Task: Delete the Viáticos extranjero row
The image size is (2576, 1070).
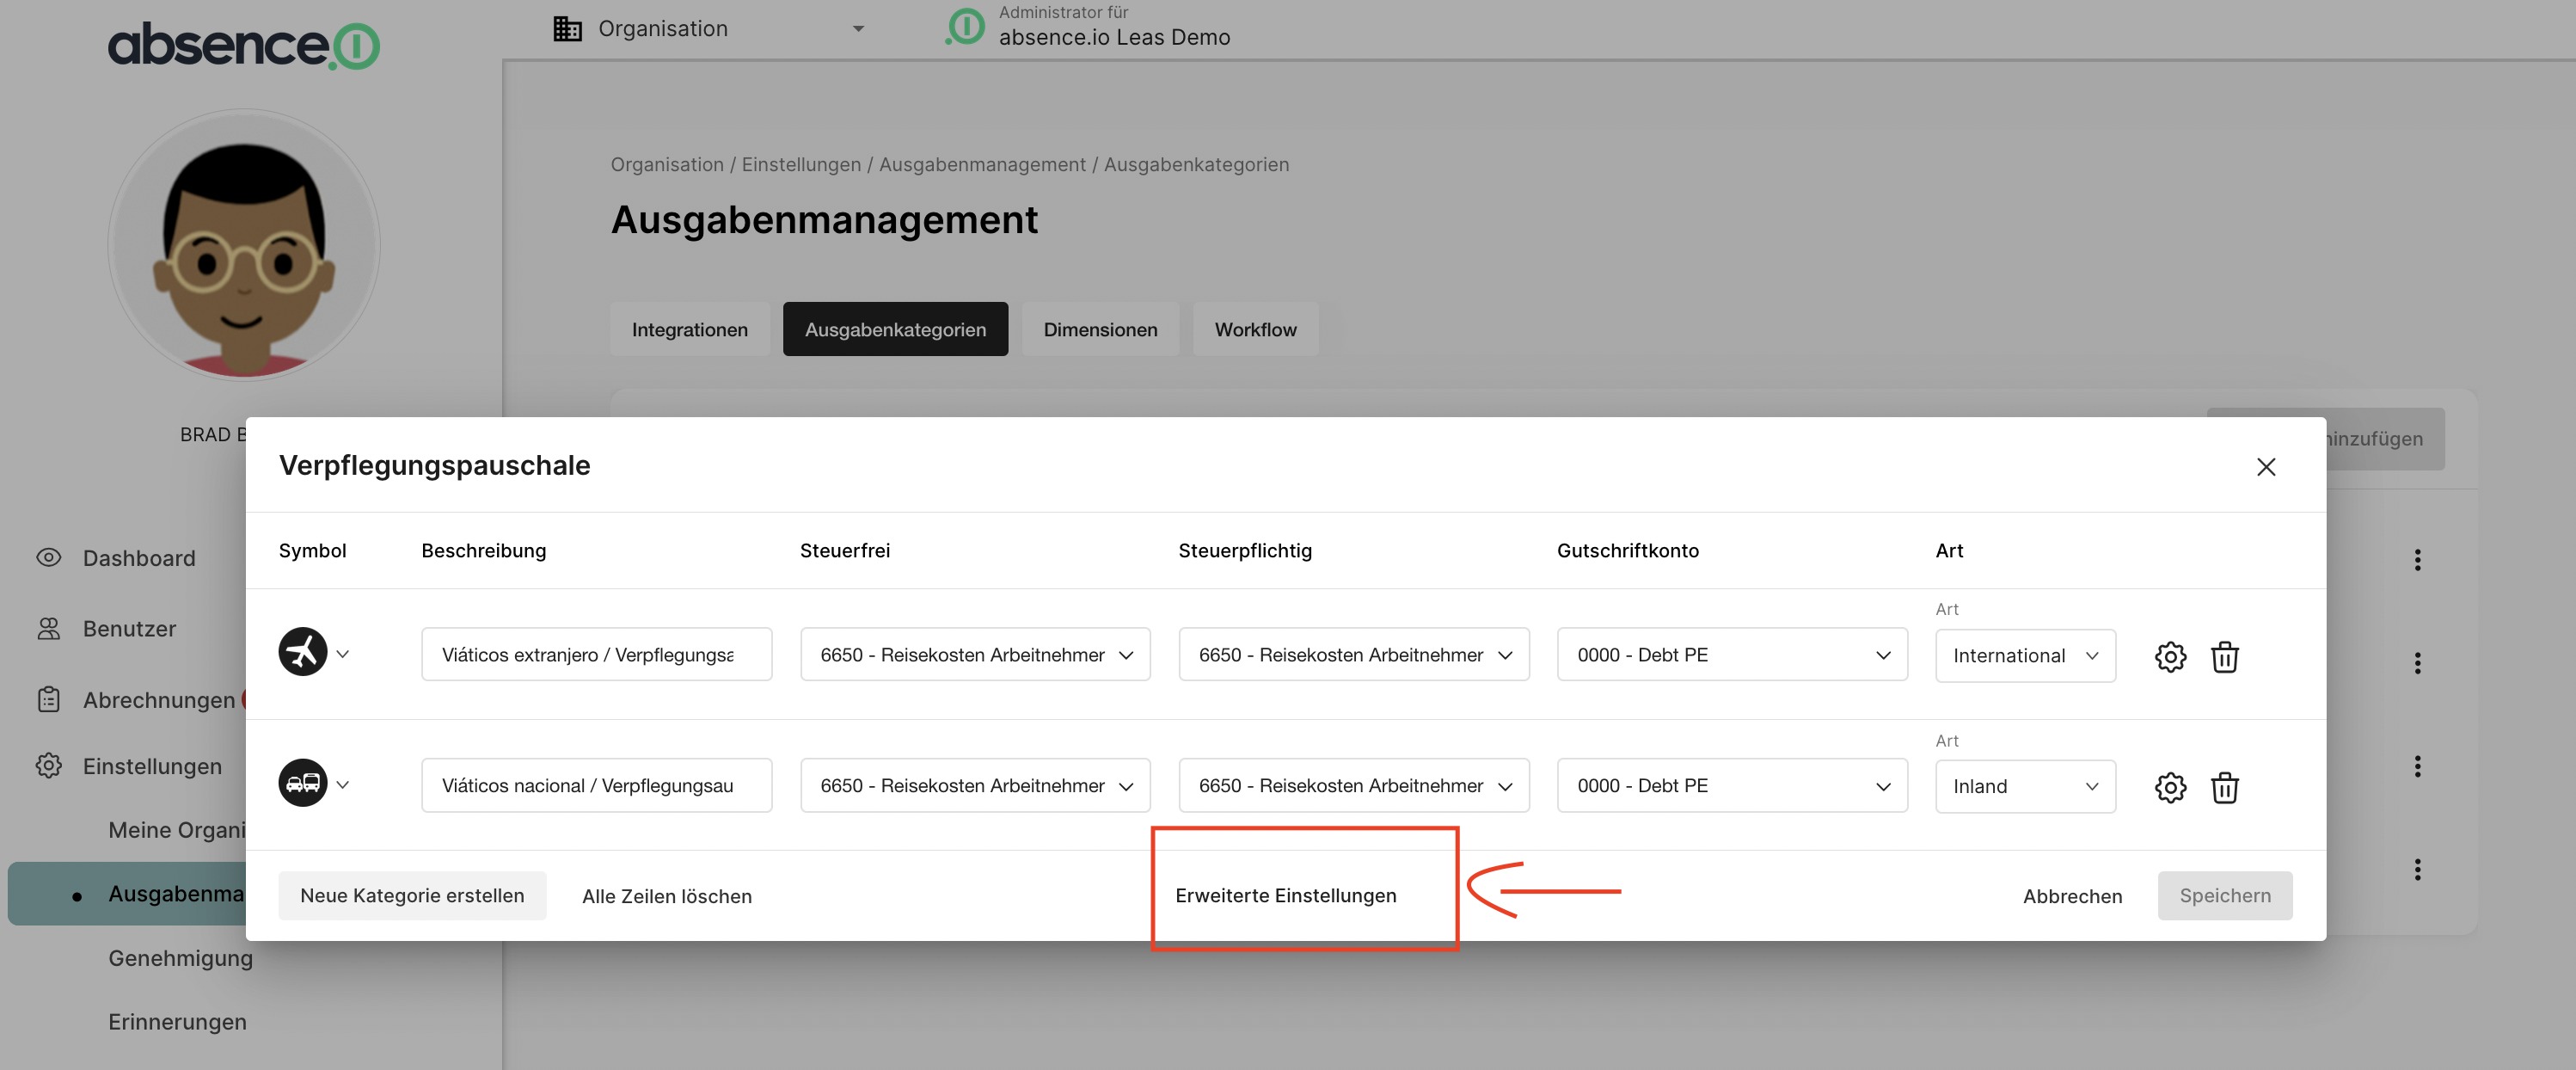Action: (2224, 656)
